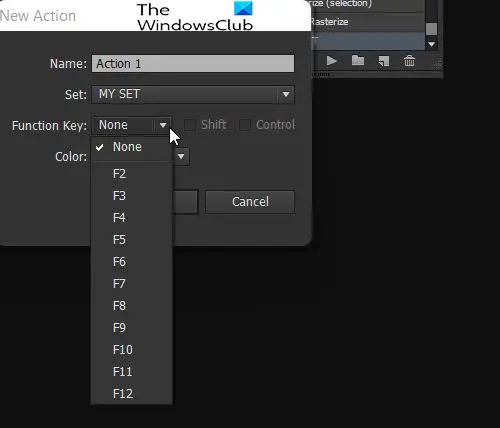
Task: Collapse the Function Key dropdown arrow
Action: click(x=163, y=125)
